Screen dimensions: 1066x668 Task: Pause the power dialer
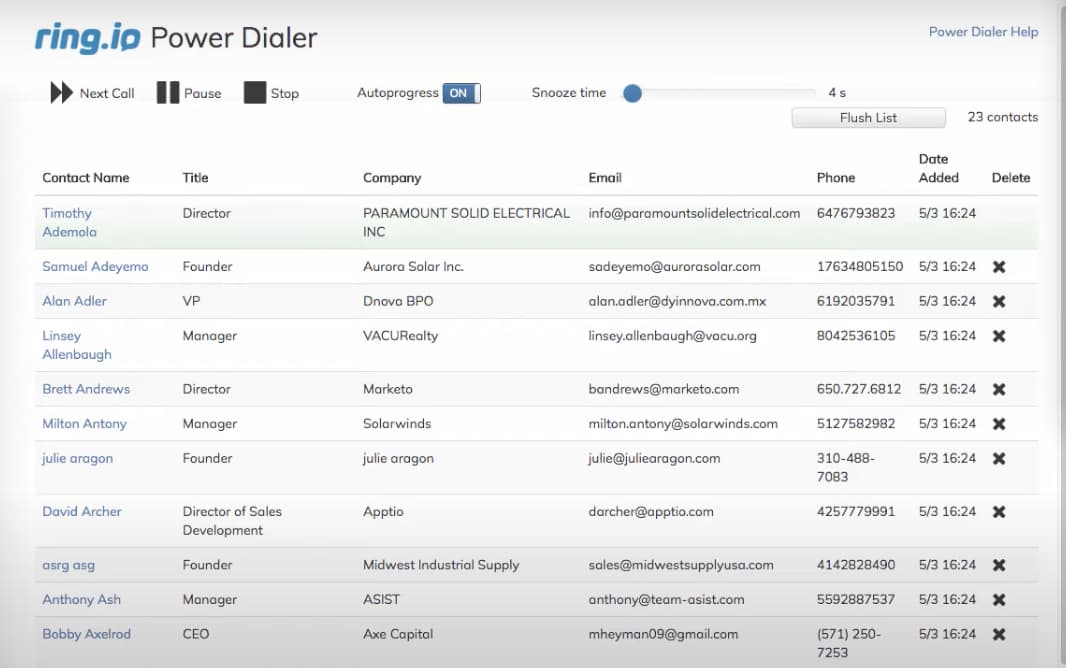point(167,93)
